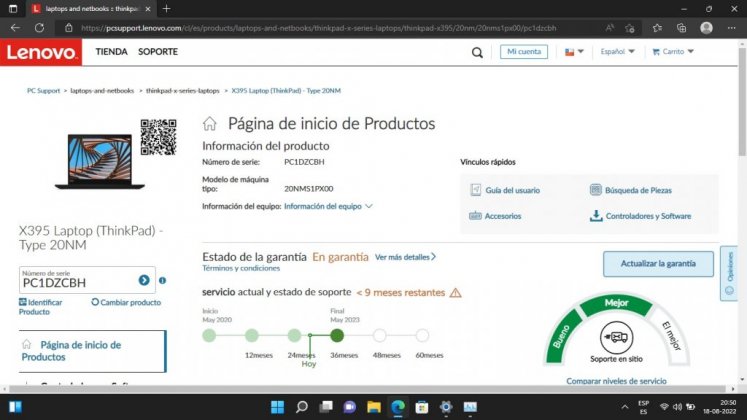Select the 48meses warranty timeline point
The image size is (747, 420).
click(380, 335)
